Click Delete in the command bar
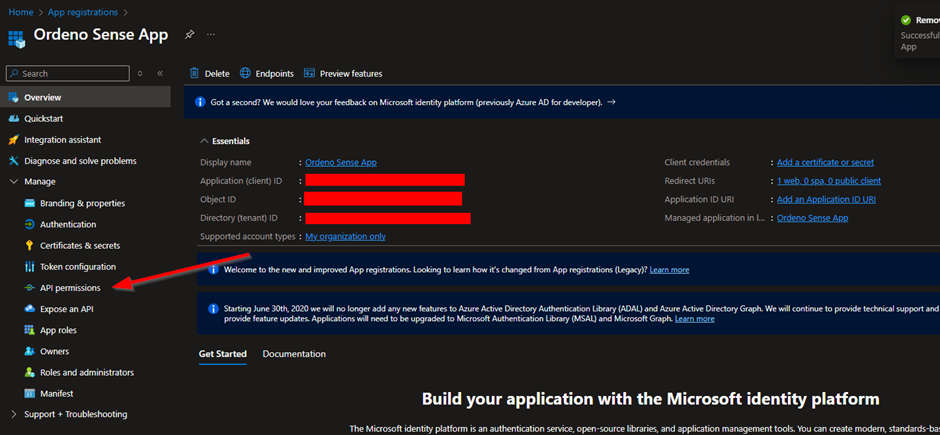This screenshot has height=435, width=940. click(x=210, y=74)
